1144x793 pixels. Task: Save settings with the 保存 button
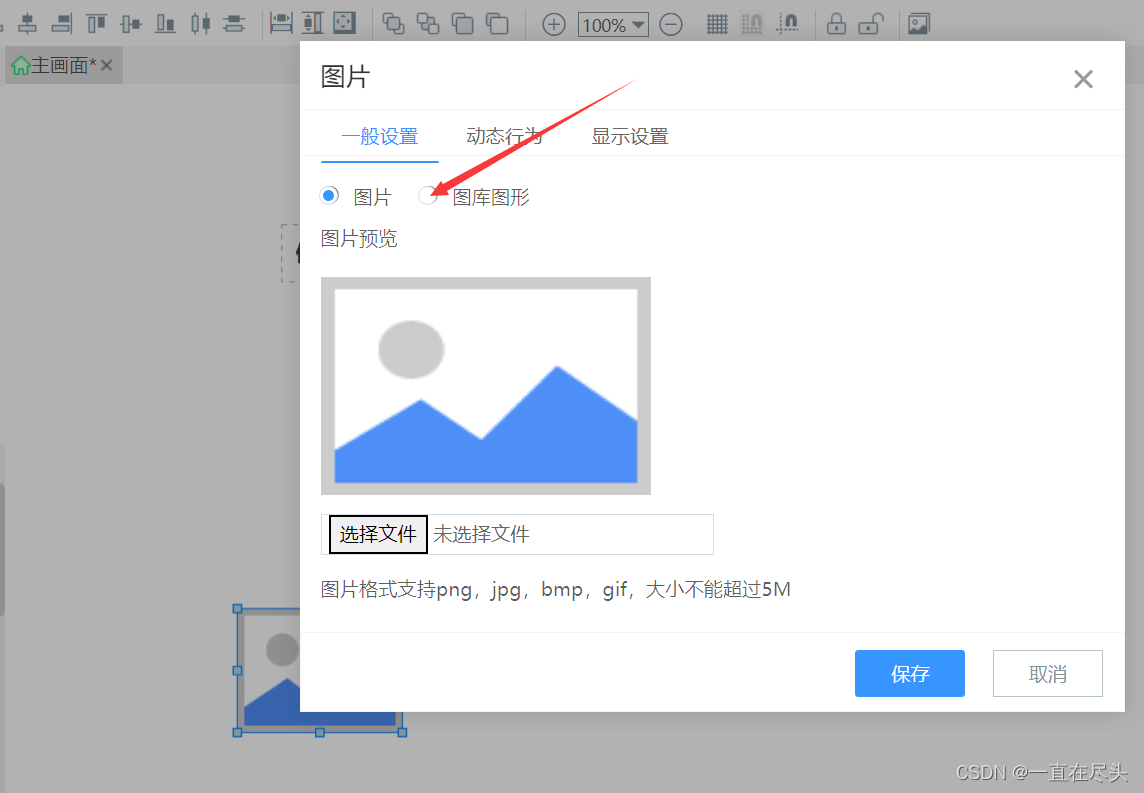[910, 673]
